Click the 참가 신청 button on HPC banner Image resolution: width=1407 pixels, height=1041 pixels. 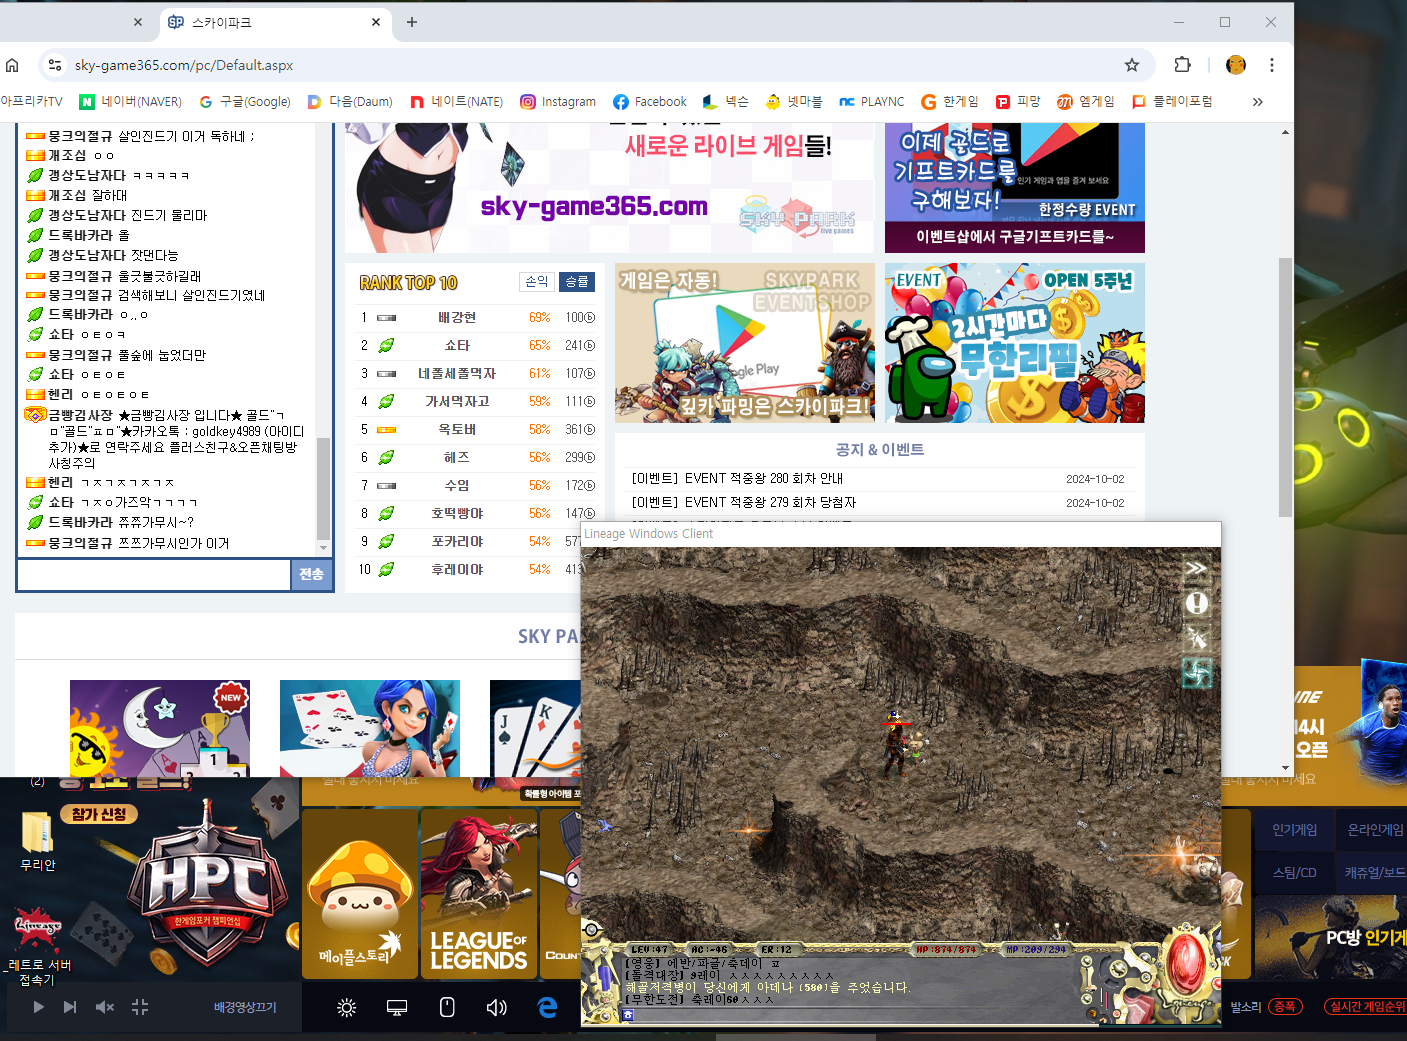tap(99, 814)
